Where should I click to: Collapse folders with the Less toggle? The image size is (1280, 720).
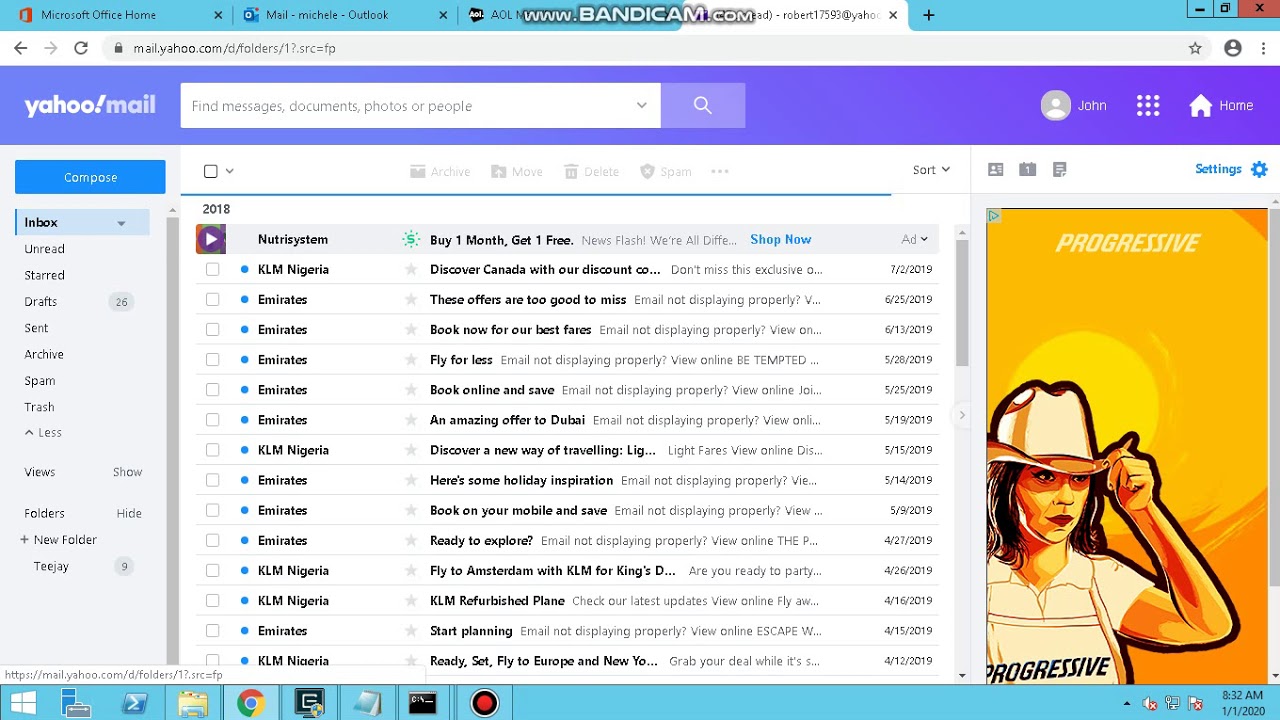click(43, 432)
